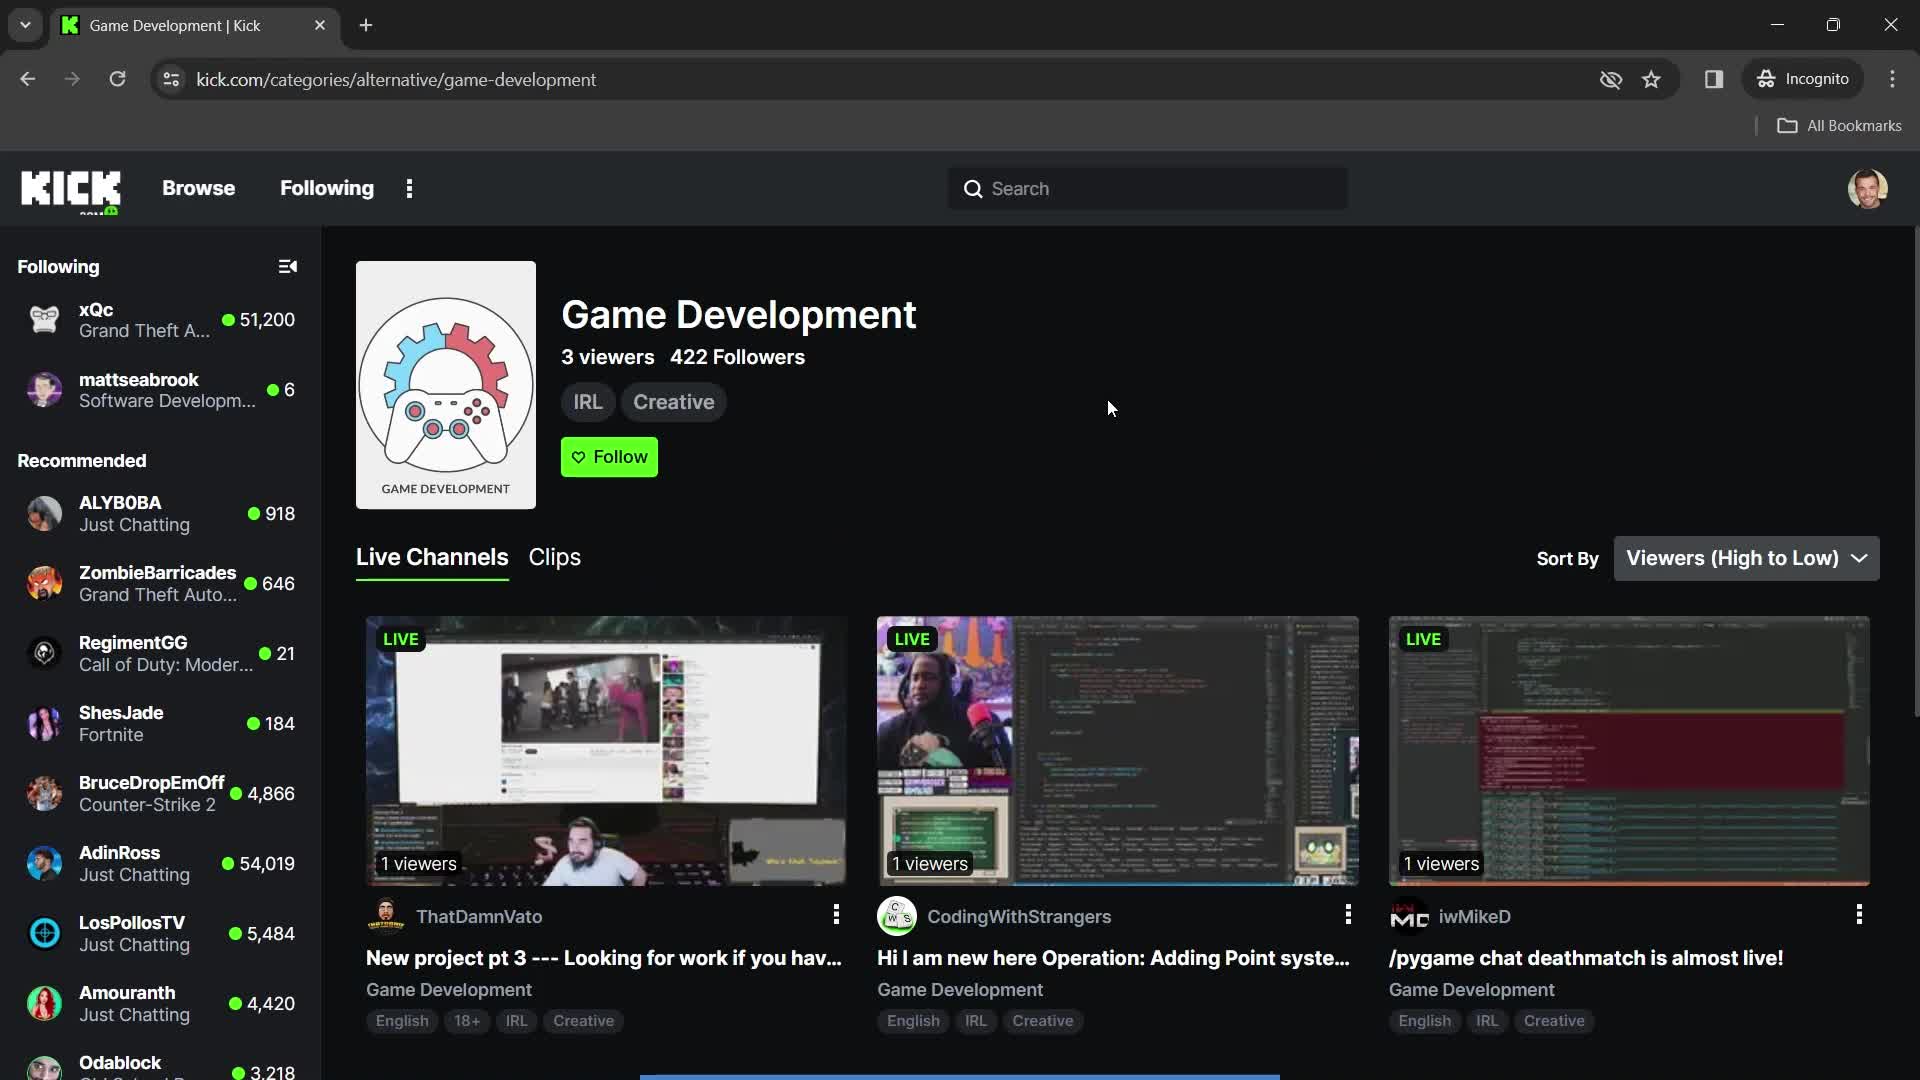Open the Incognito profile button
Viewport: 1920px width, 1080px height.
pos(1803,80)
